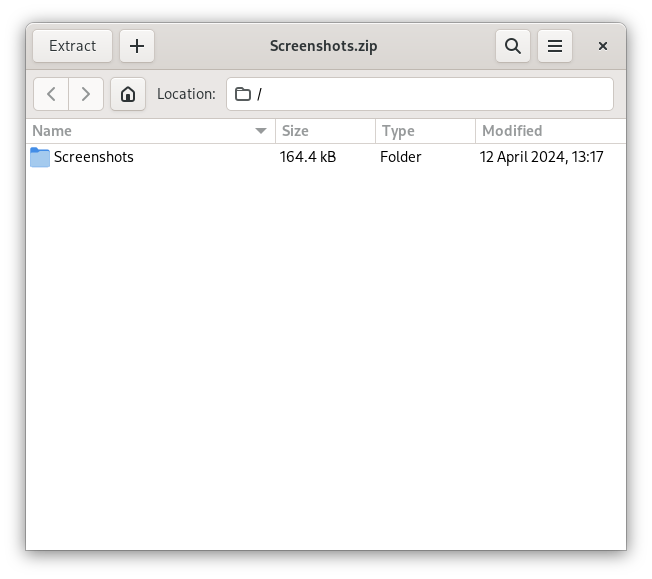The width and height of the screenshot is (652, 579).
Task: Click the folder icon in Location field
Action: pyautogui.click(x=243, y=94)
